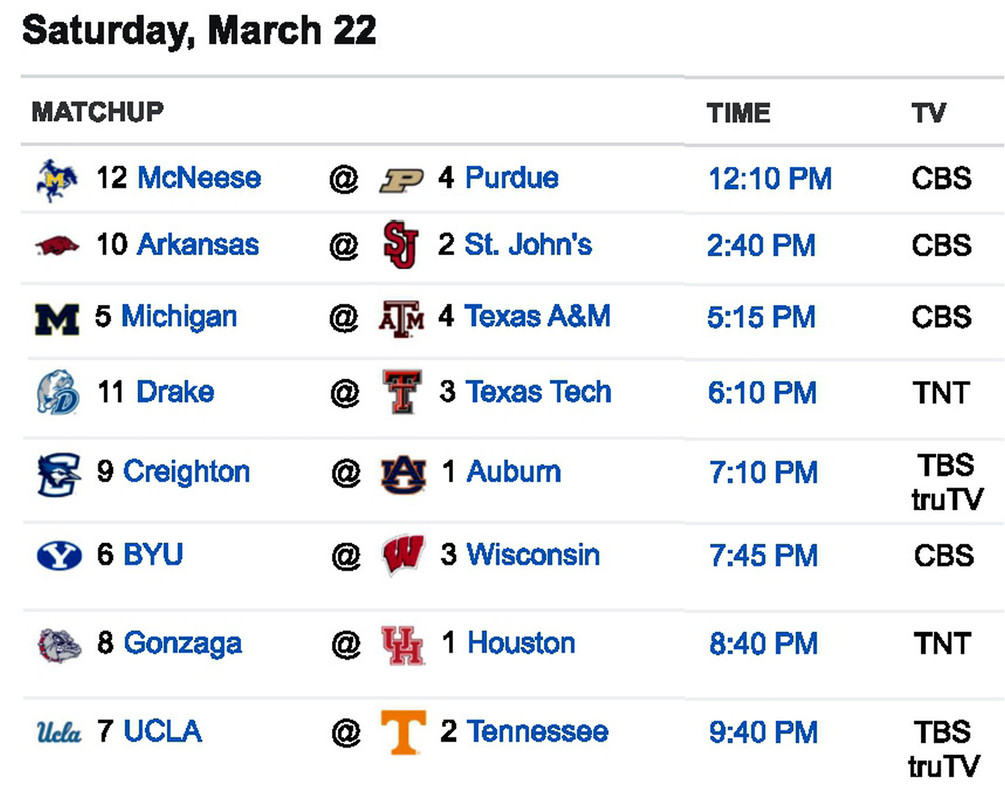Click the Auburn team logo
Screen dimensions: 1005x800
(x=403, y=472)
